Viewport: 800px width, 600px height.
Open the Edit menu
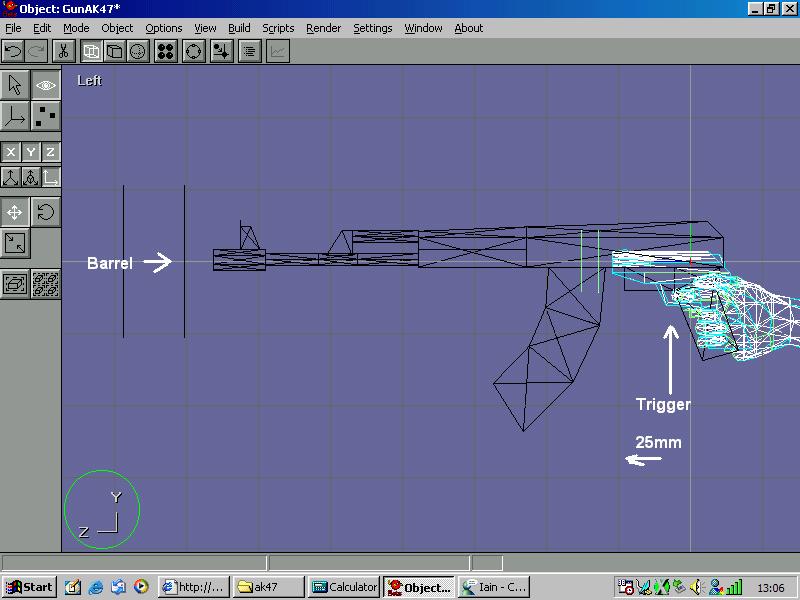[x=42, y=28]
